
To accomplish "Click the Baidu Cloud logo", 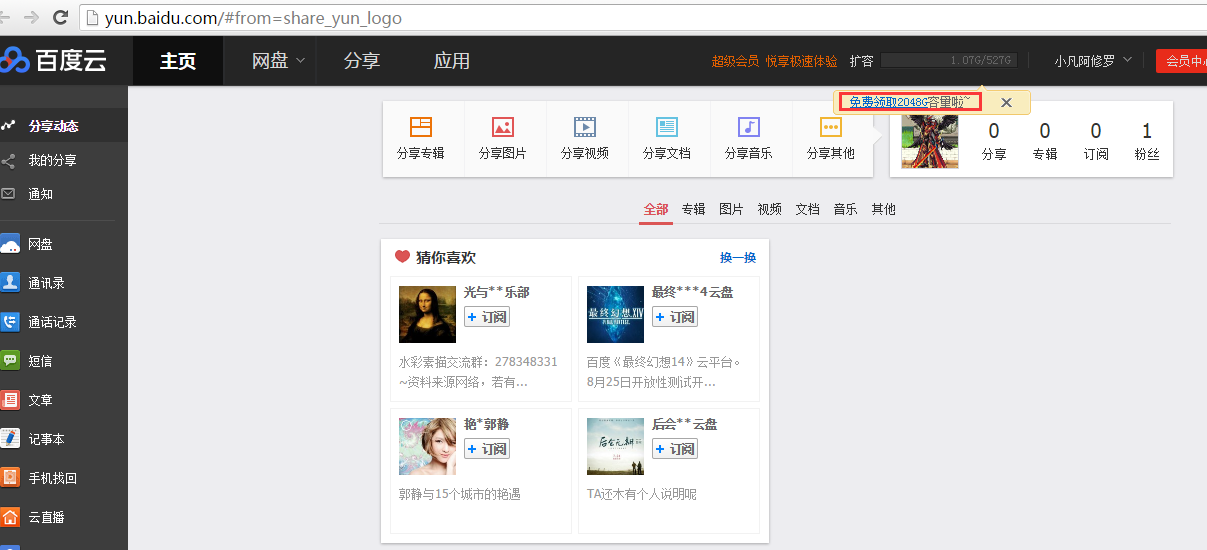I will pos(54,60).
